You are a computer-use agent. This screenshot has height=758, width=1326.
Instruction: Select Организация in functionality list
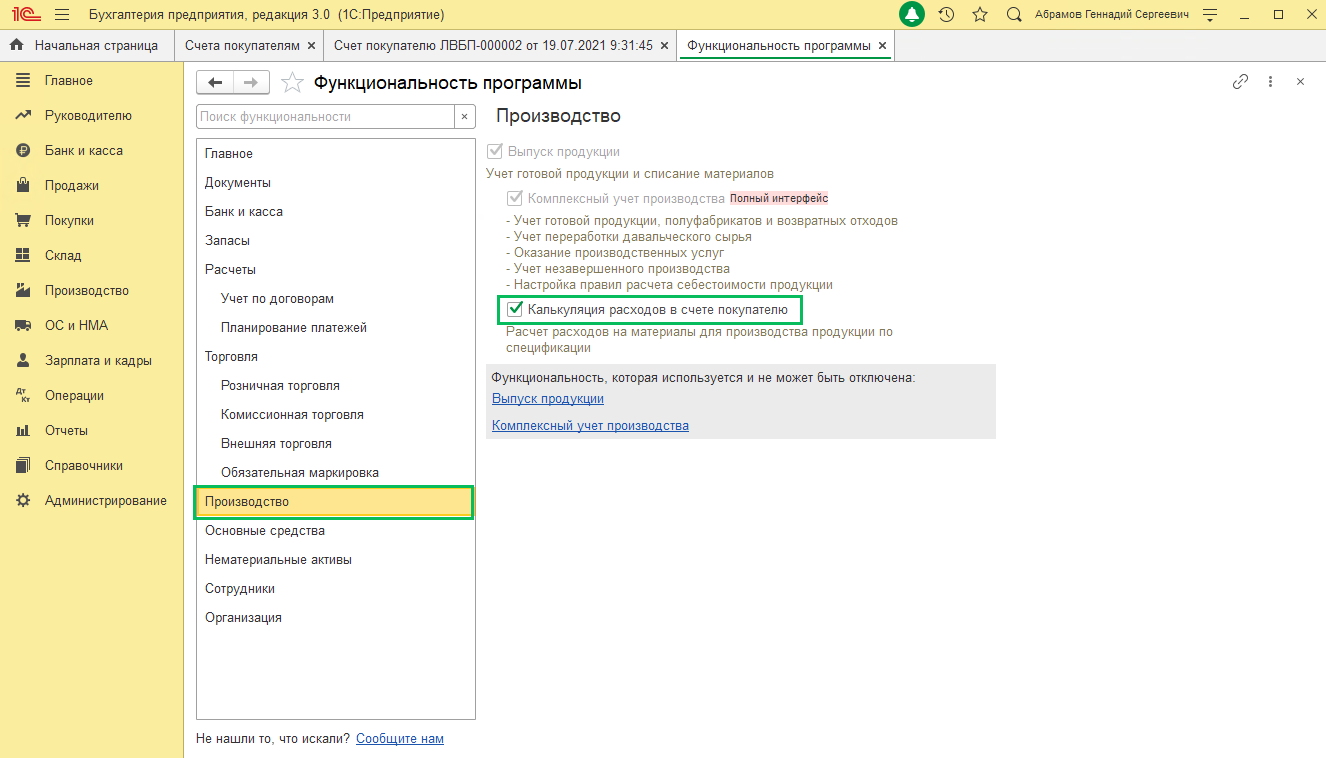[335, 617]
